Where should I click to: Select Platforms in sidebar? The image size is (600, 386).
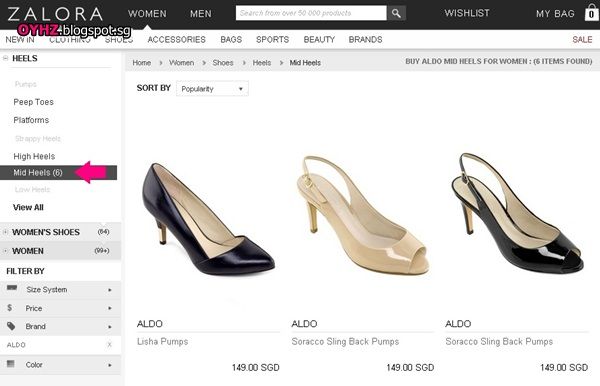tap(31, 120)
